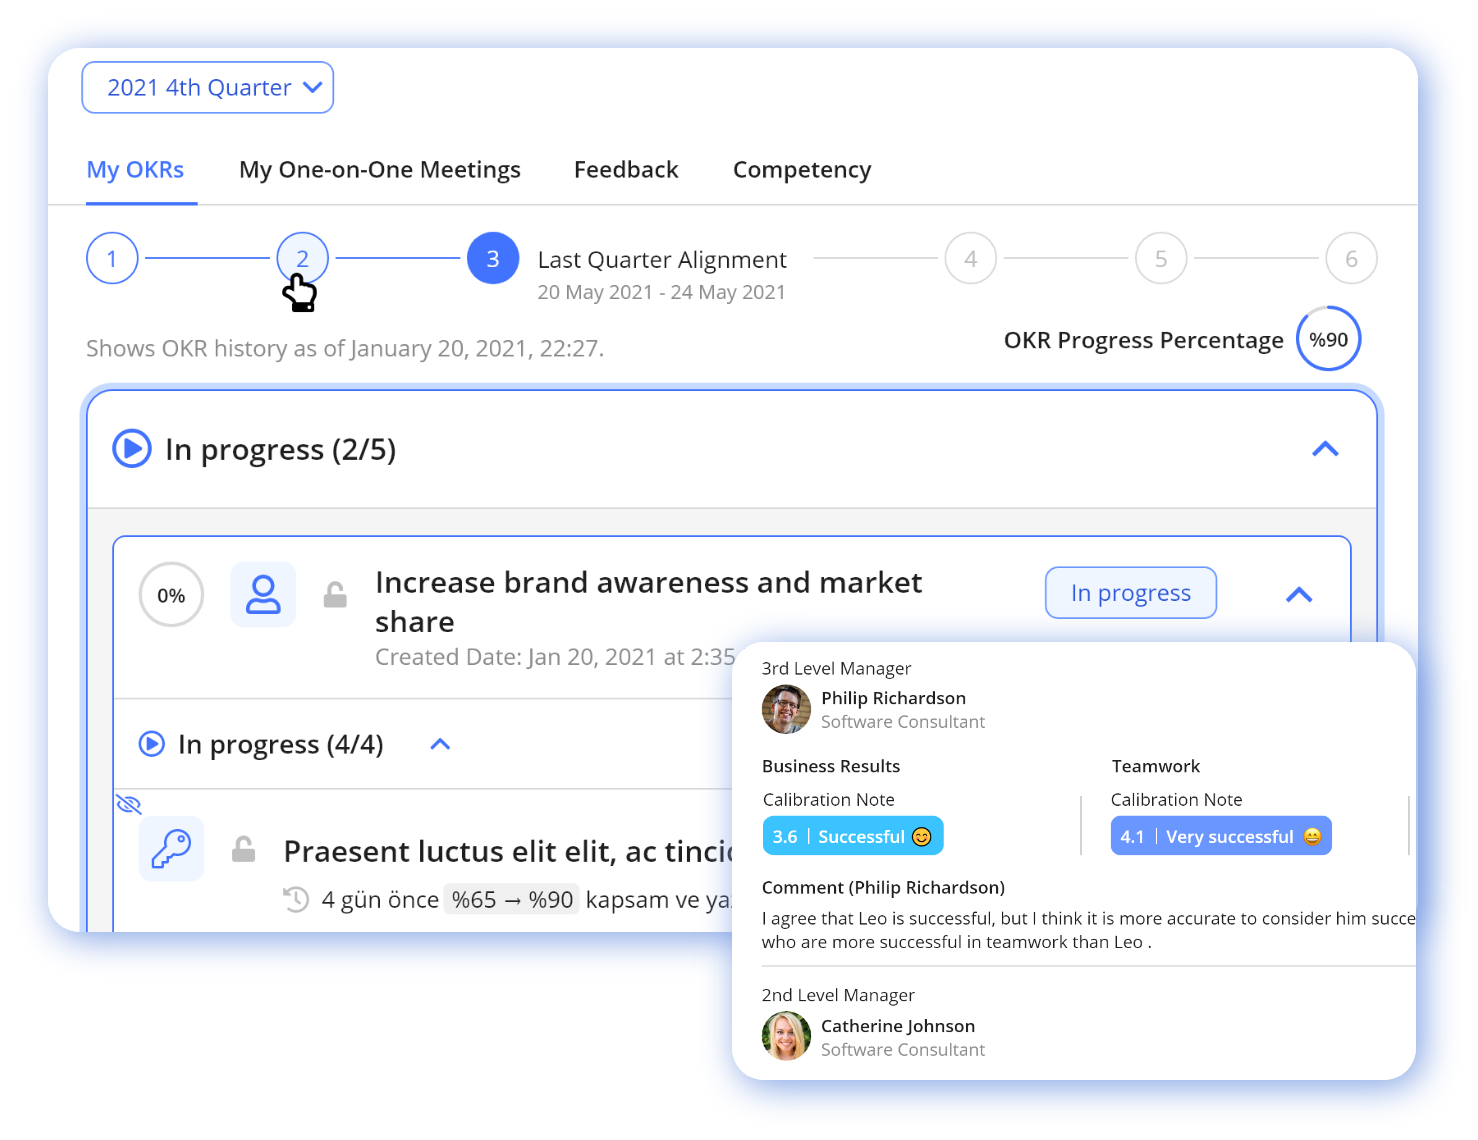Click the history clock icon

(x=296, y=900)
